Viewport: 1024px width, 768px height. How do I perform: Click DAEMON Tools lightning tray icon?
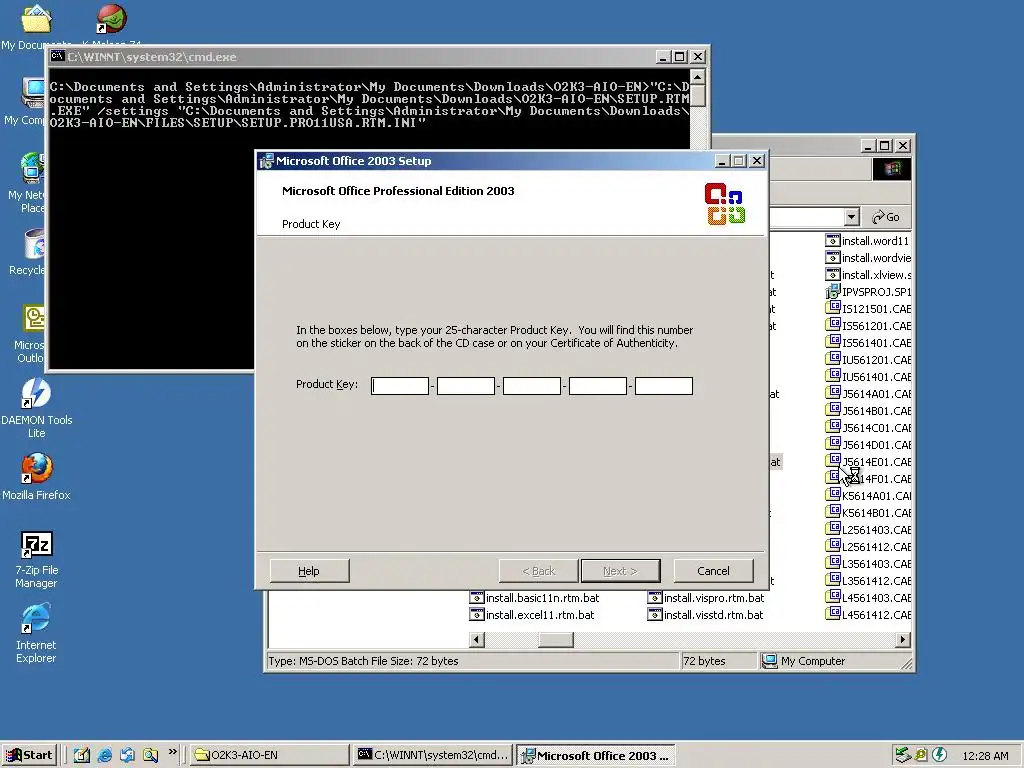point(939,755)
